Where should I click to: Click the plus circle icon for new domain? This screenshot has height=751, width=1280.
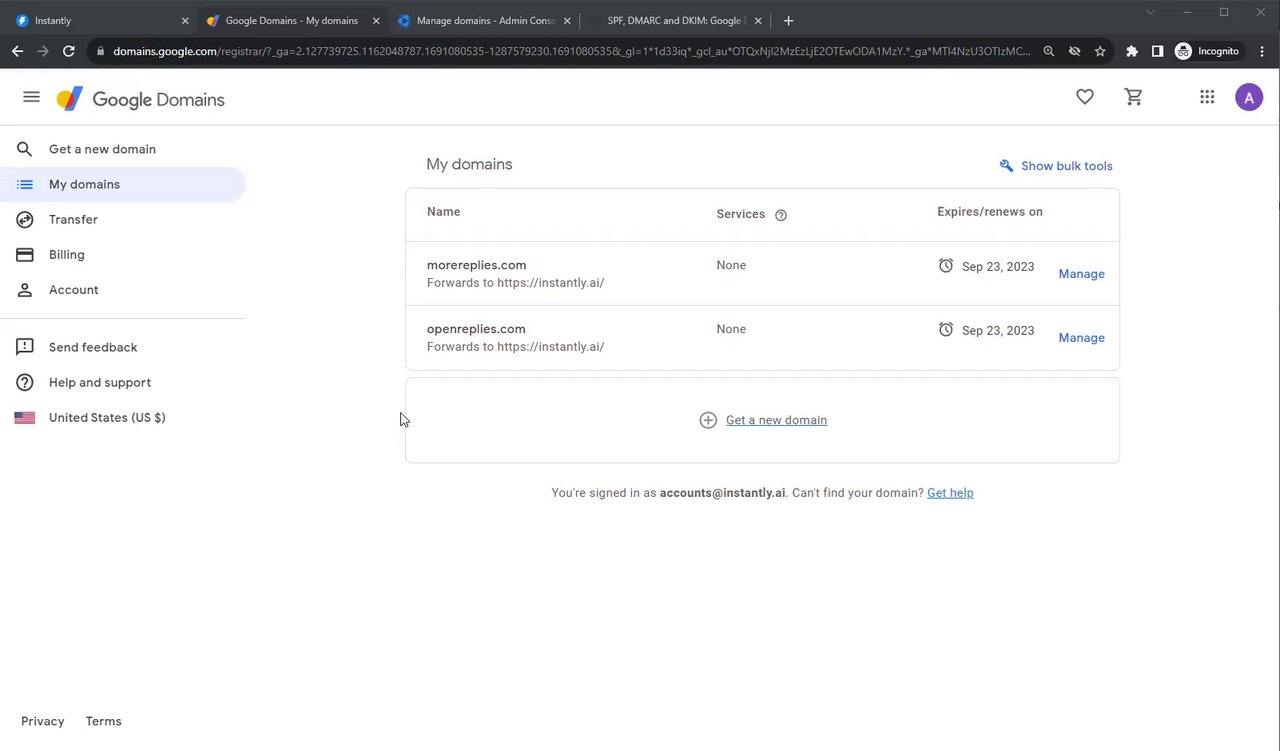708,420
